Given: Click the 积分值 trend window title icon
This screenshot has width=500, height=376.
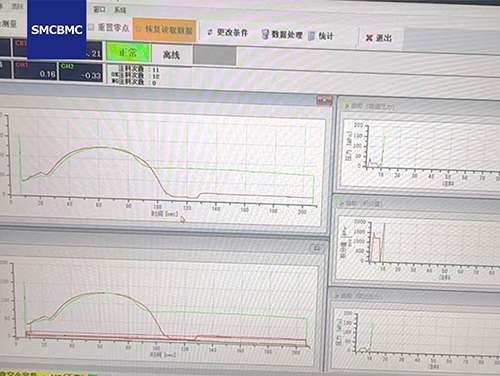Looking at the screenshot, I should click(x=340, y=202).
